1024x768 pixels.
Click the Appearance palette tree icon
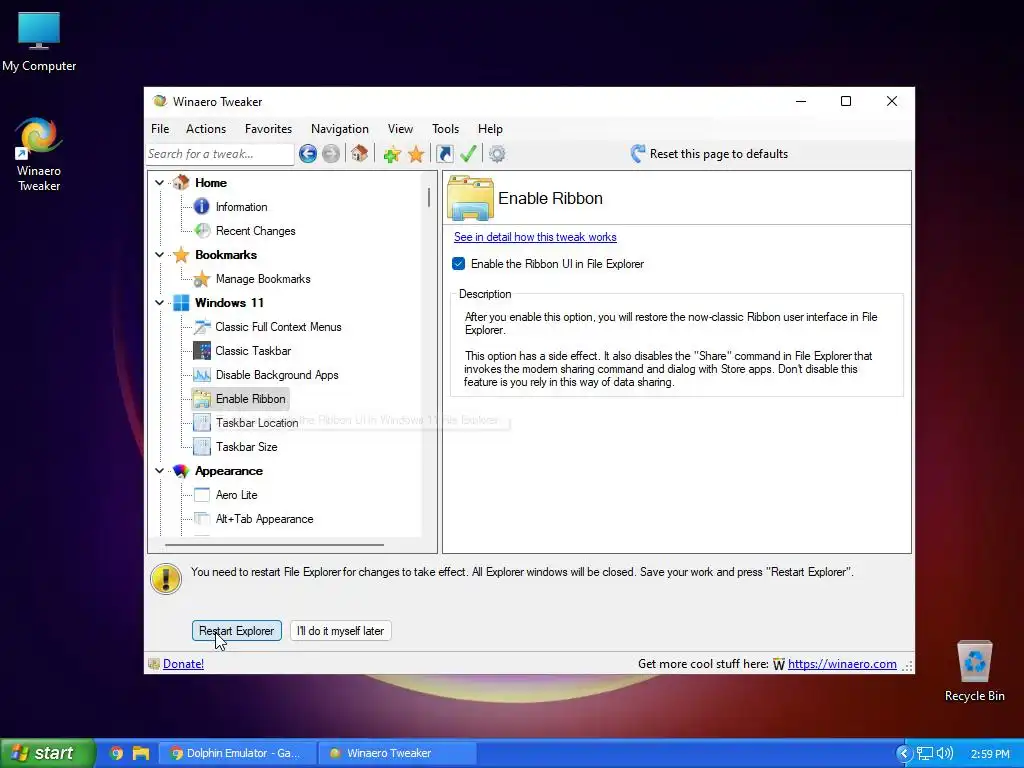181,471
